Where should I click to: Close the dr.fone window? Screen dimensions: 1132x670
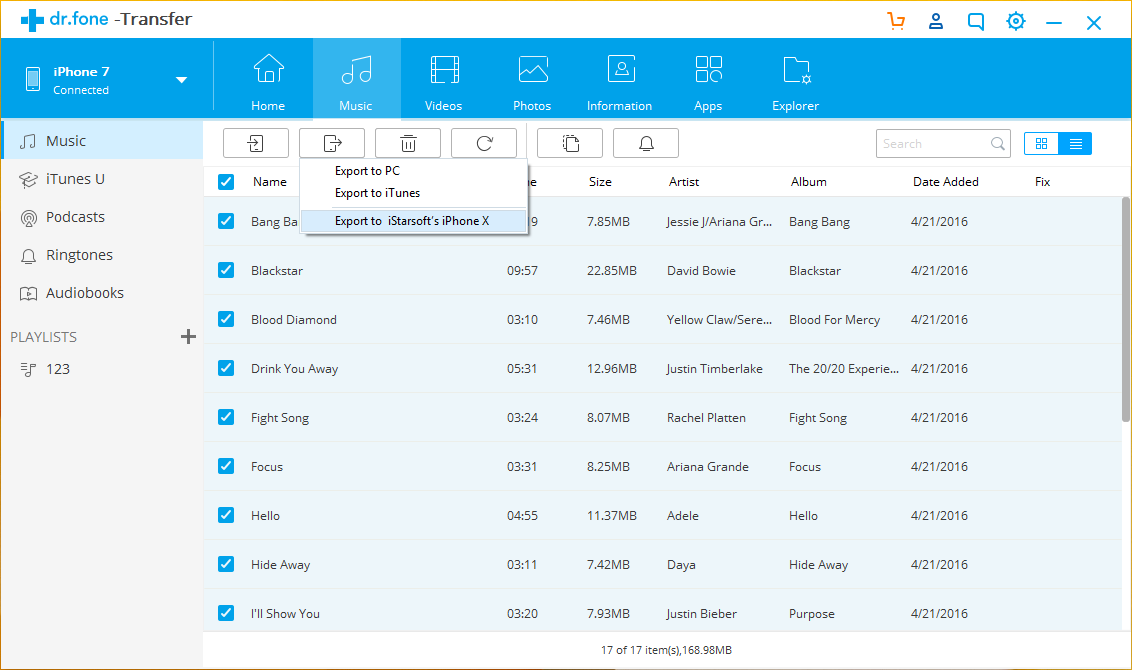click(1094, 22)
